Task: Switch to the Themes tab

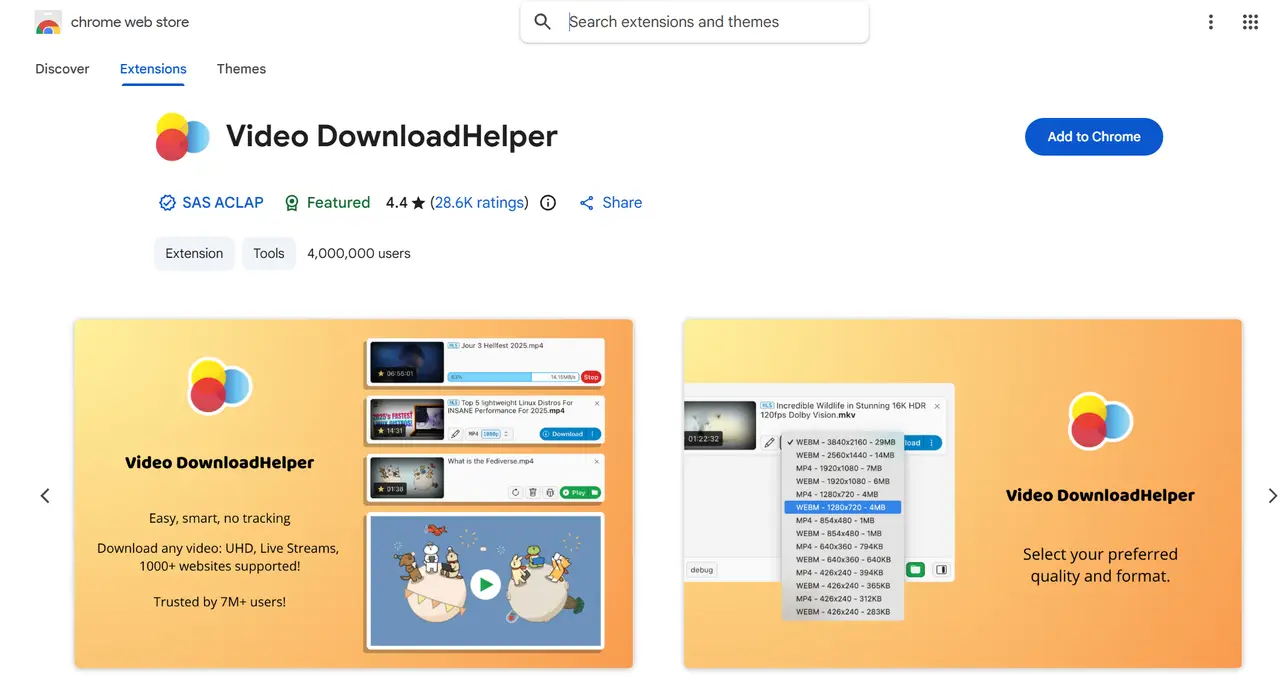Action: (x=241, y=69)
